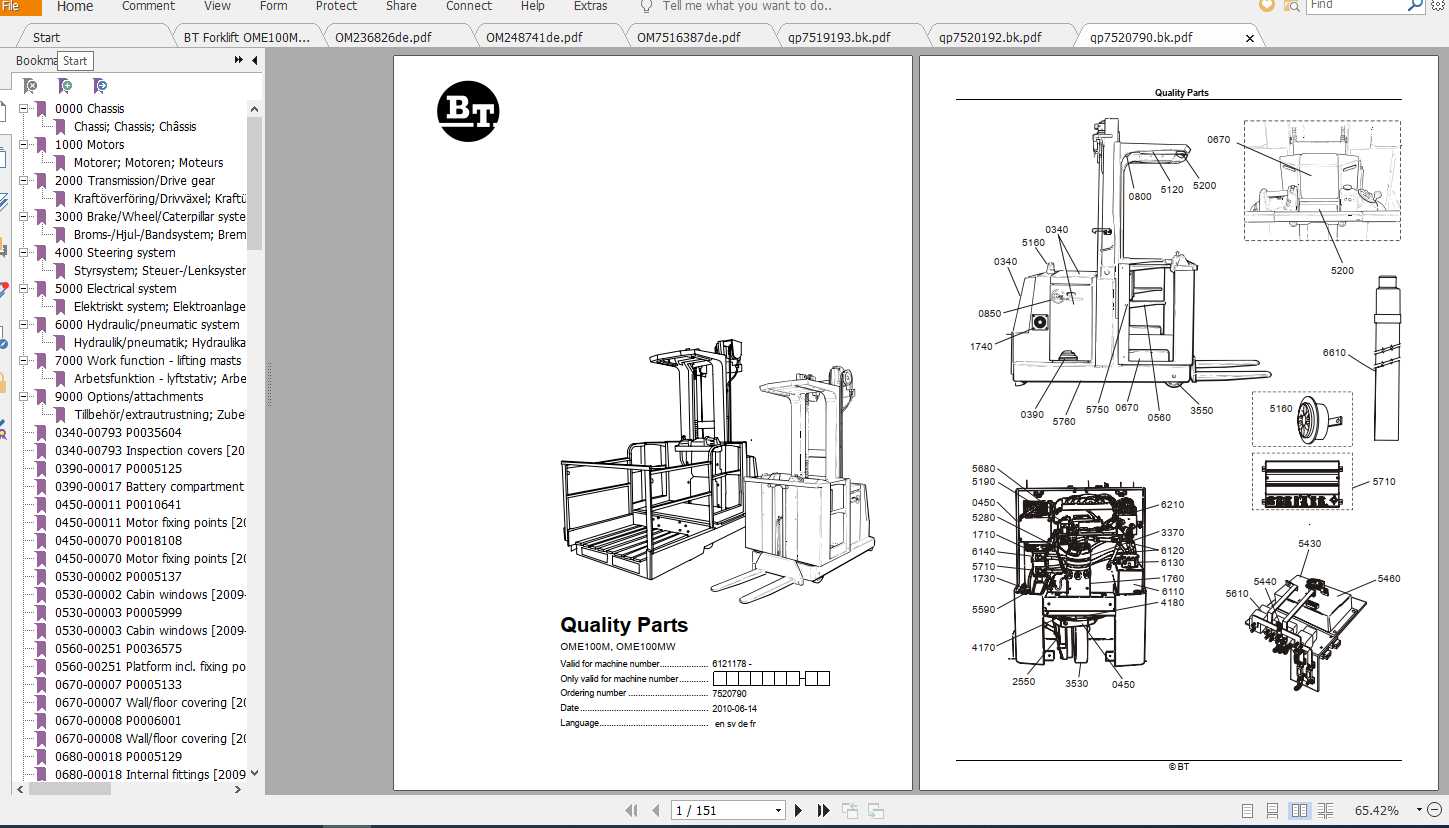Screen dimensions: 1449x828
Task: Switch to continuous facing view mode
Action: pos(1325,810)
